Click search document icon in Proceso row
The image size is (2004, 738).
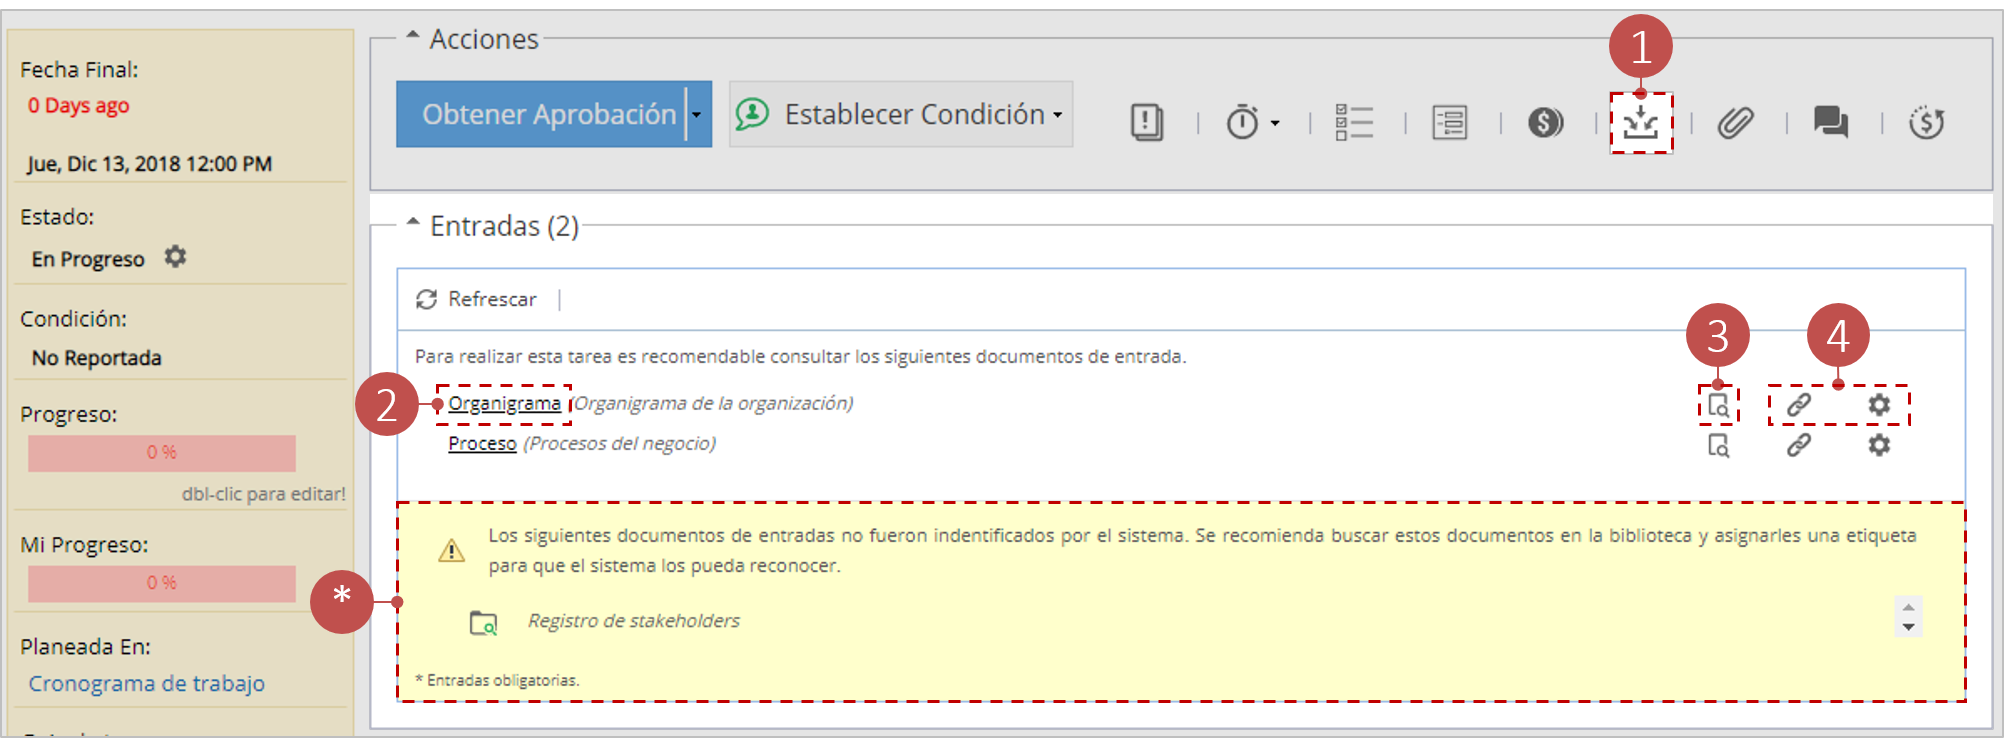click(x=1718, y=445)
